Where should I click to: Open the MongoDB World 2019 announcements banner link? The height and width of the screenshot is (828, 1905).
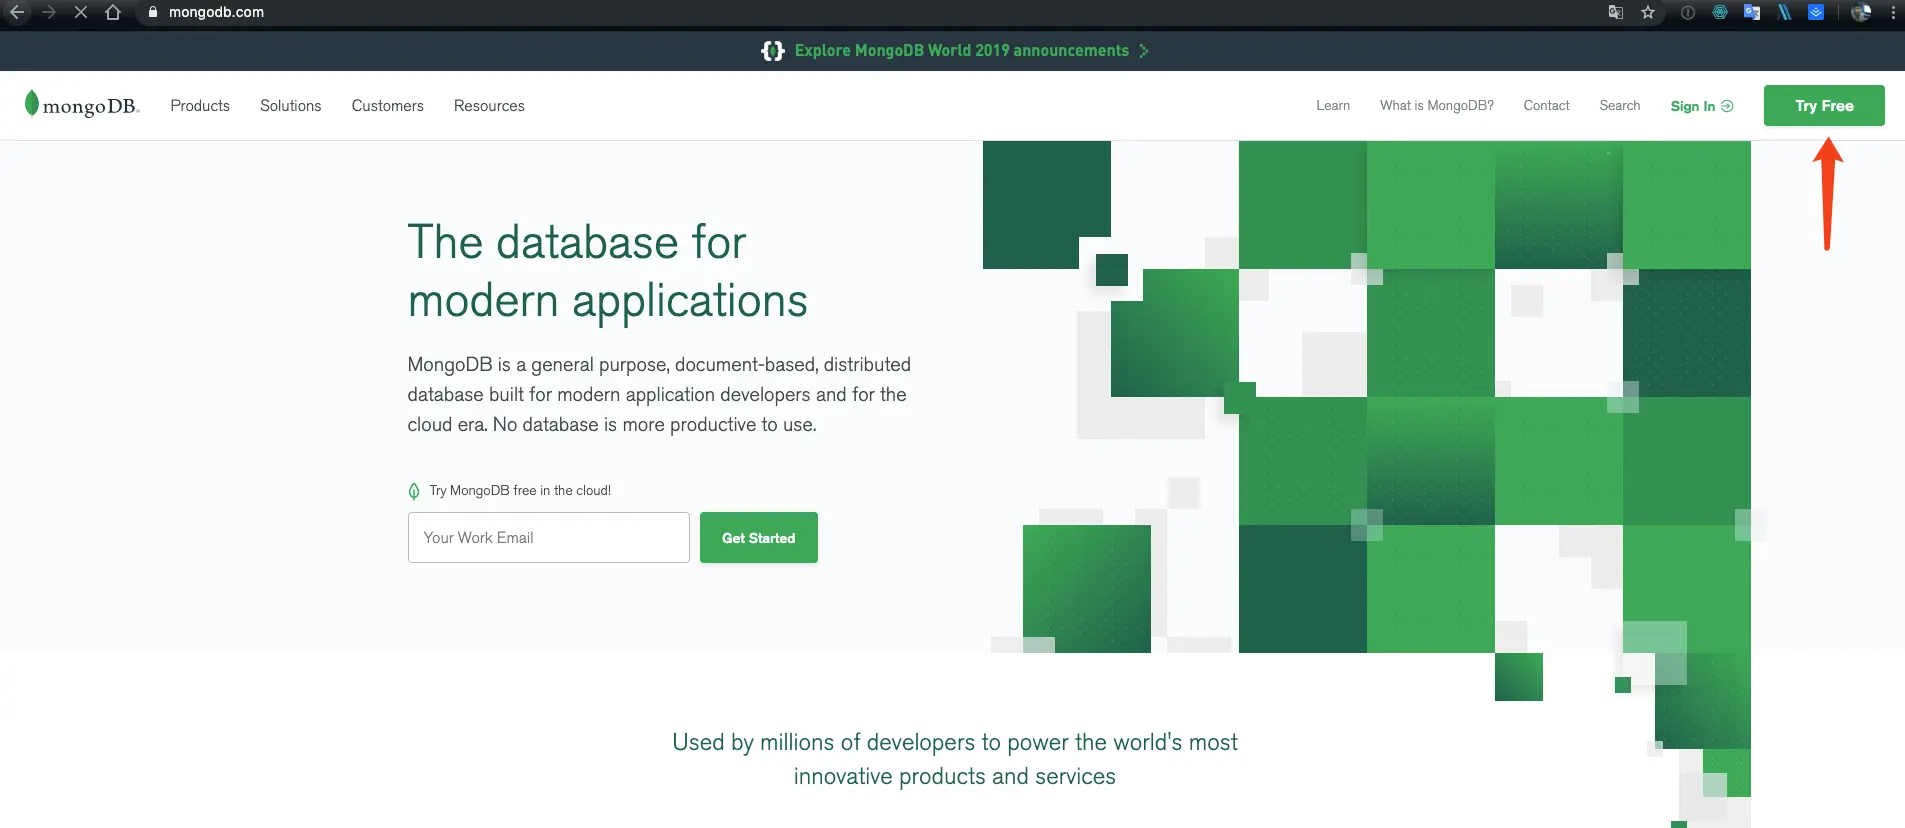point(962,51)
